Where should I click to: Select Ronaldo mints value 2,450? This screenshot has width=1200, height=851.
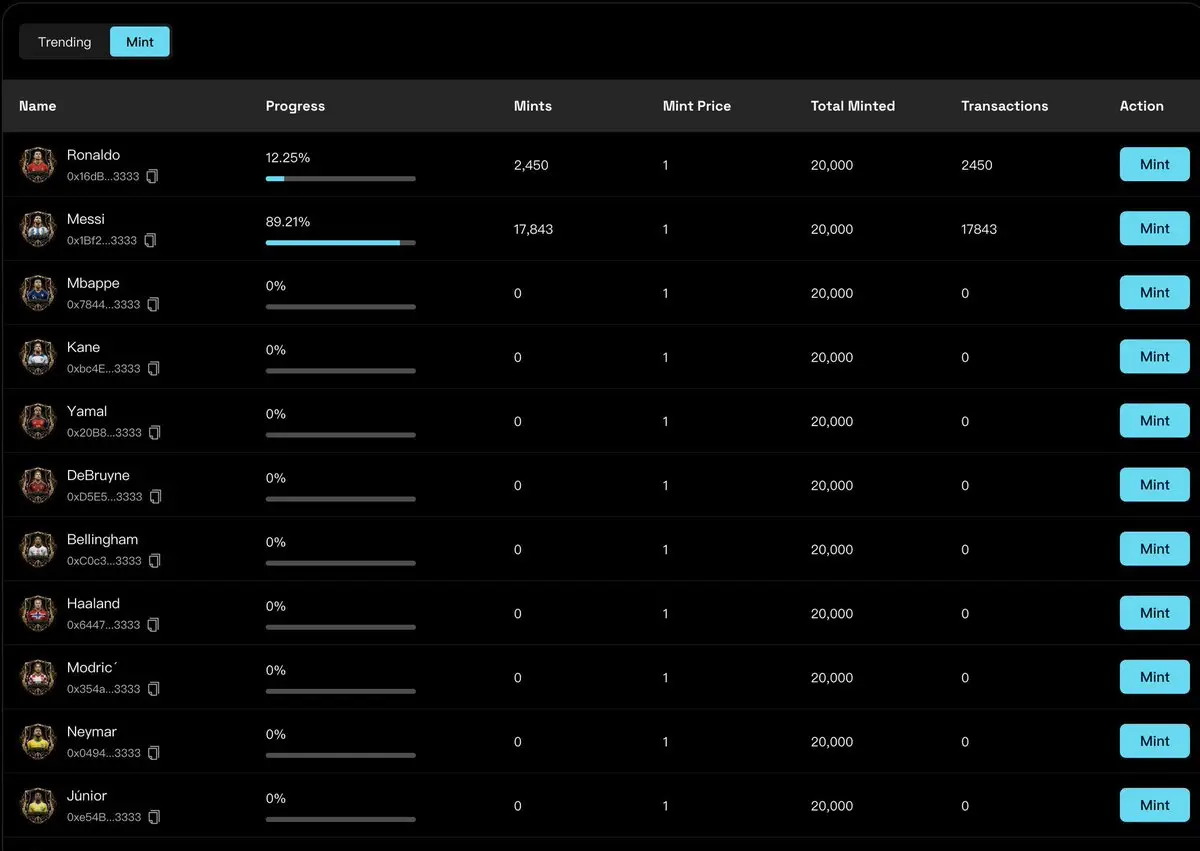pyautogui.click(x=531, y=165)
